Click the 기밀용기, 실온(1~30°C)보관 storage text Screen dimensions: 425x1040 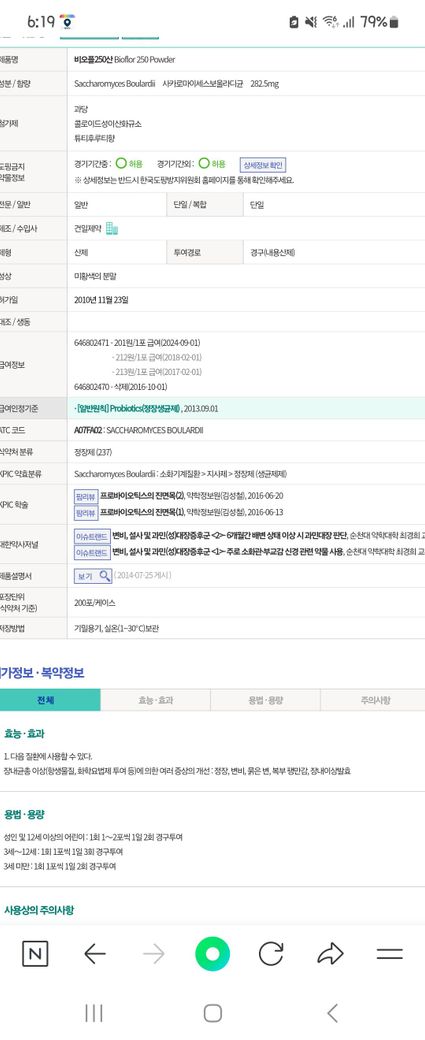pos(117,627)
